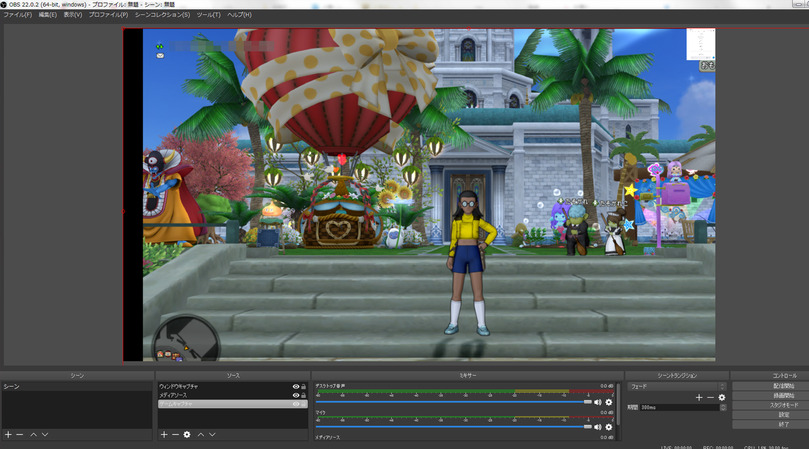The height and width of the screenshot is (449, 809).
Task: Click the OBS logo in title bar
Action: click(x=4, y=4)
